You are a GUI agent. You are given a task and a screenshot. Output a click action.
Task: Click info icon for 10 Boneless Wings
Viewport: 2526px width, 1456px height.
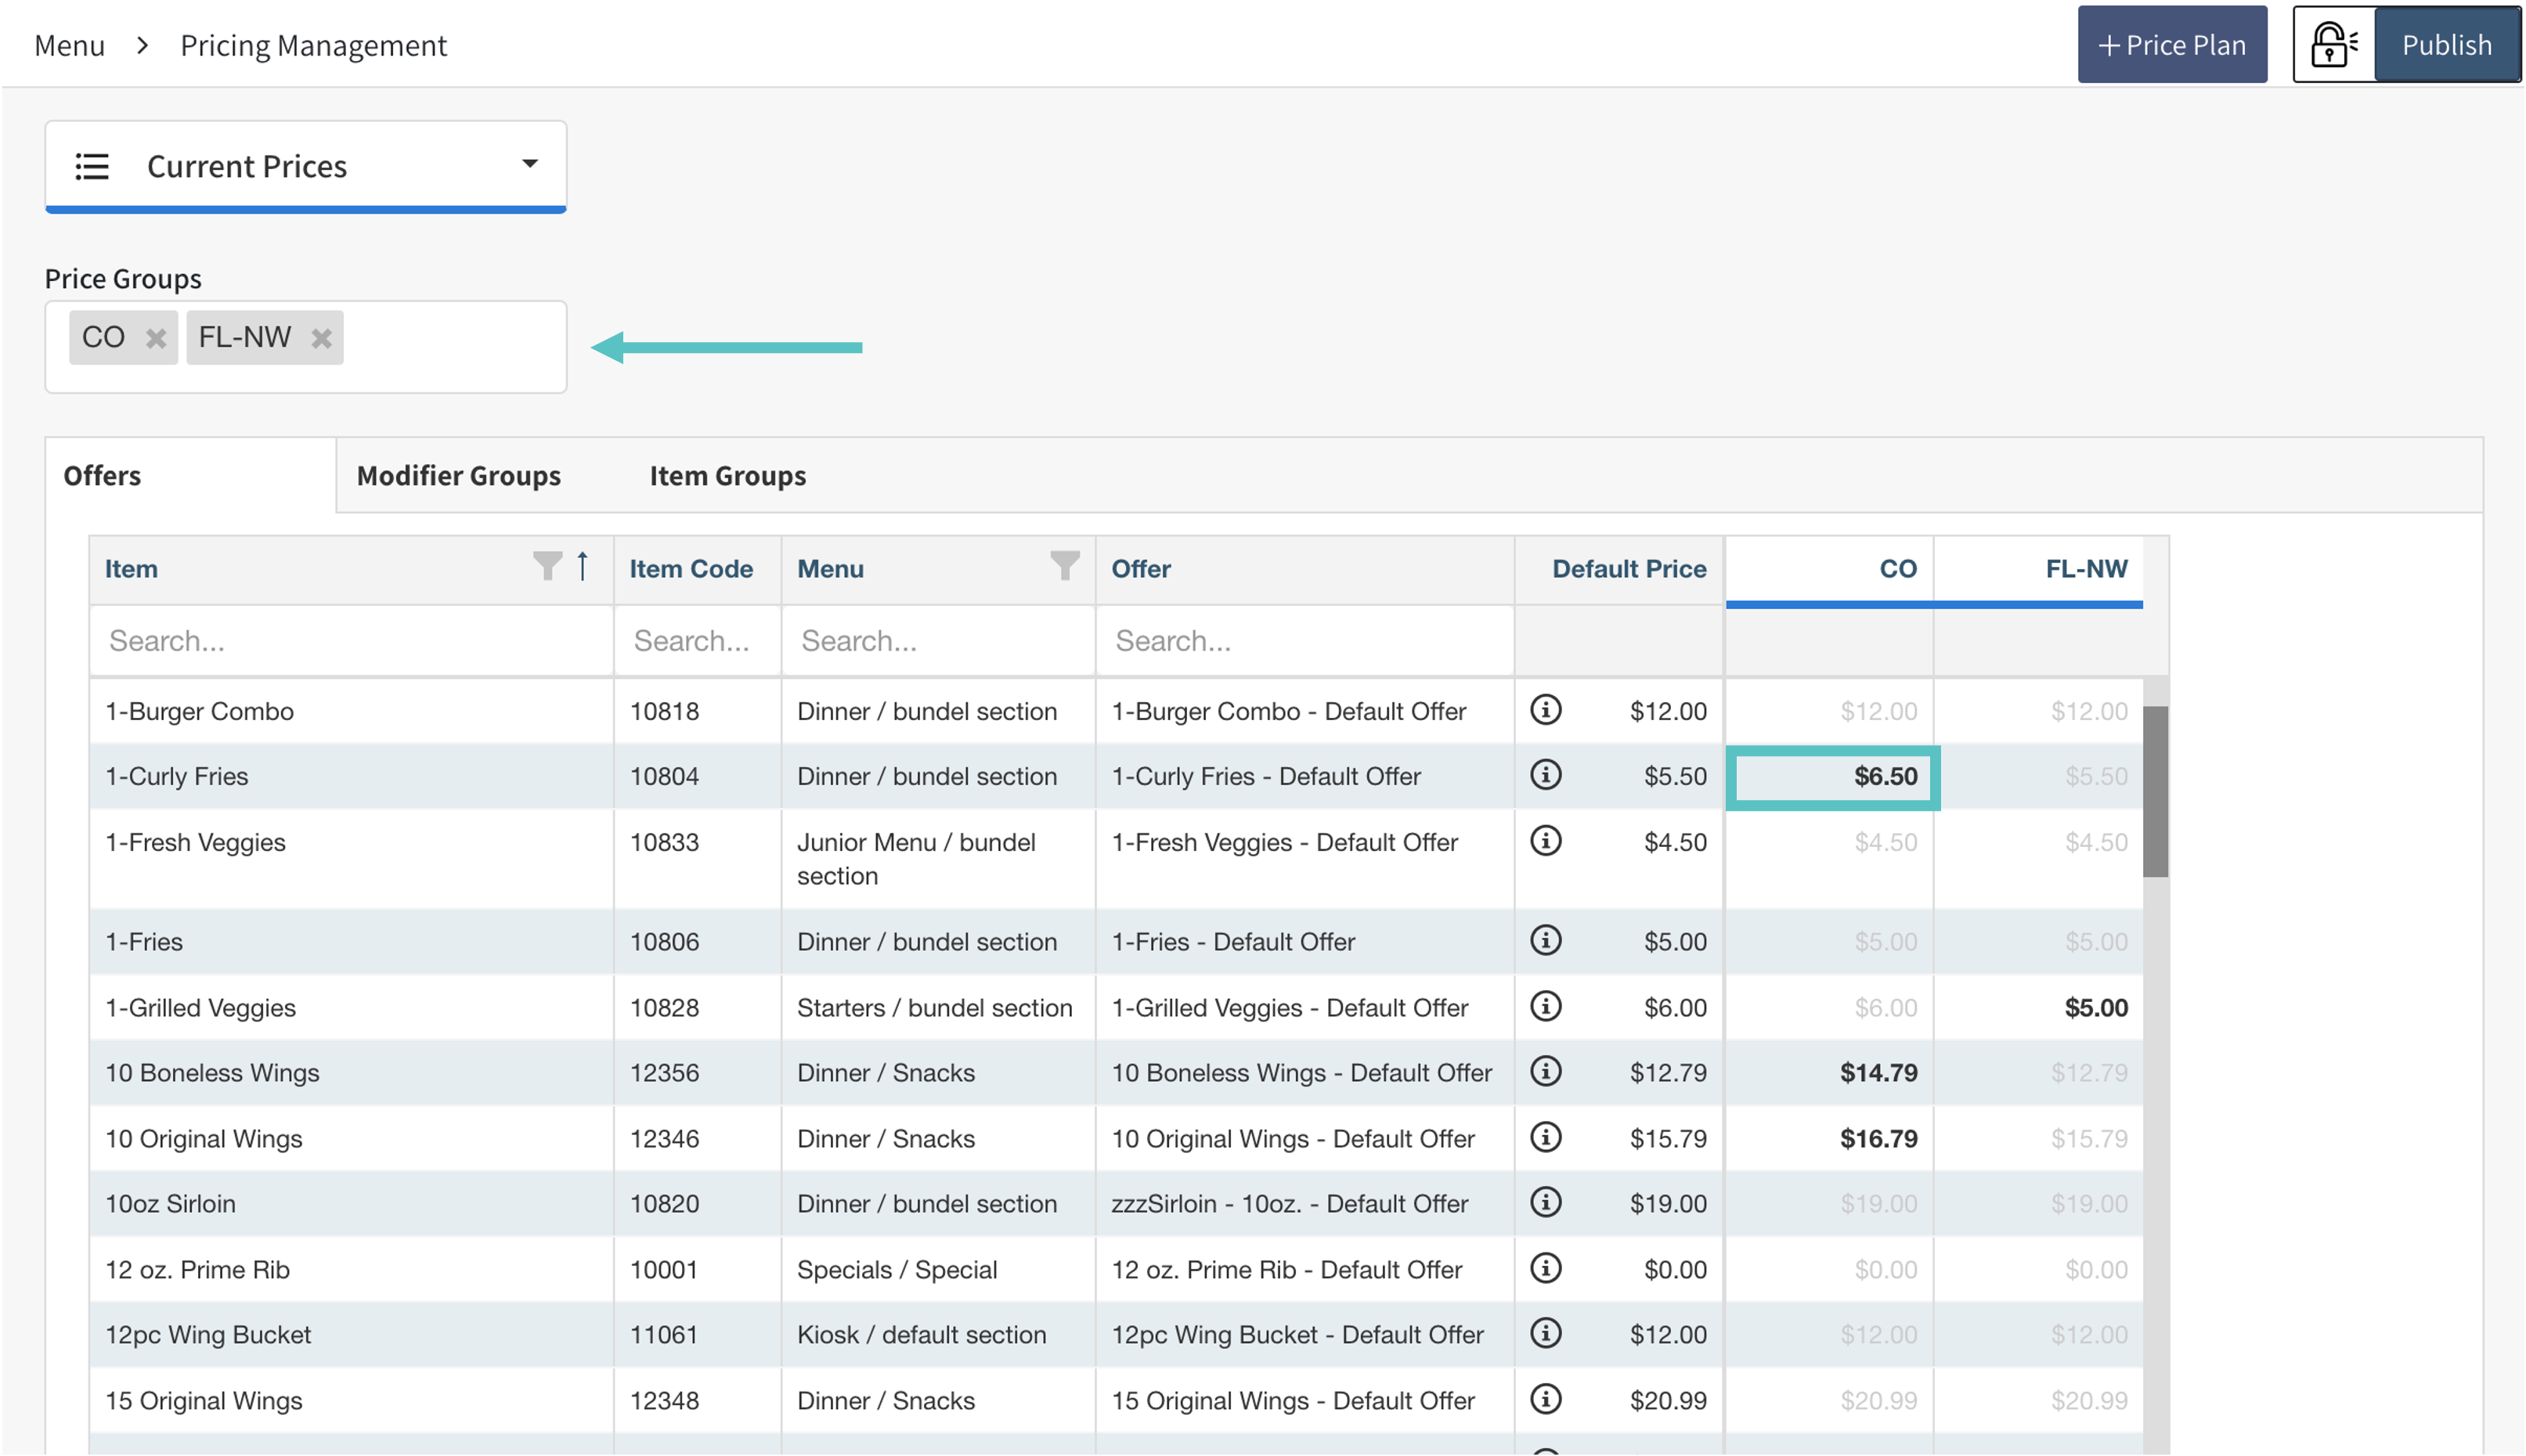[1546, 1072]
